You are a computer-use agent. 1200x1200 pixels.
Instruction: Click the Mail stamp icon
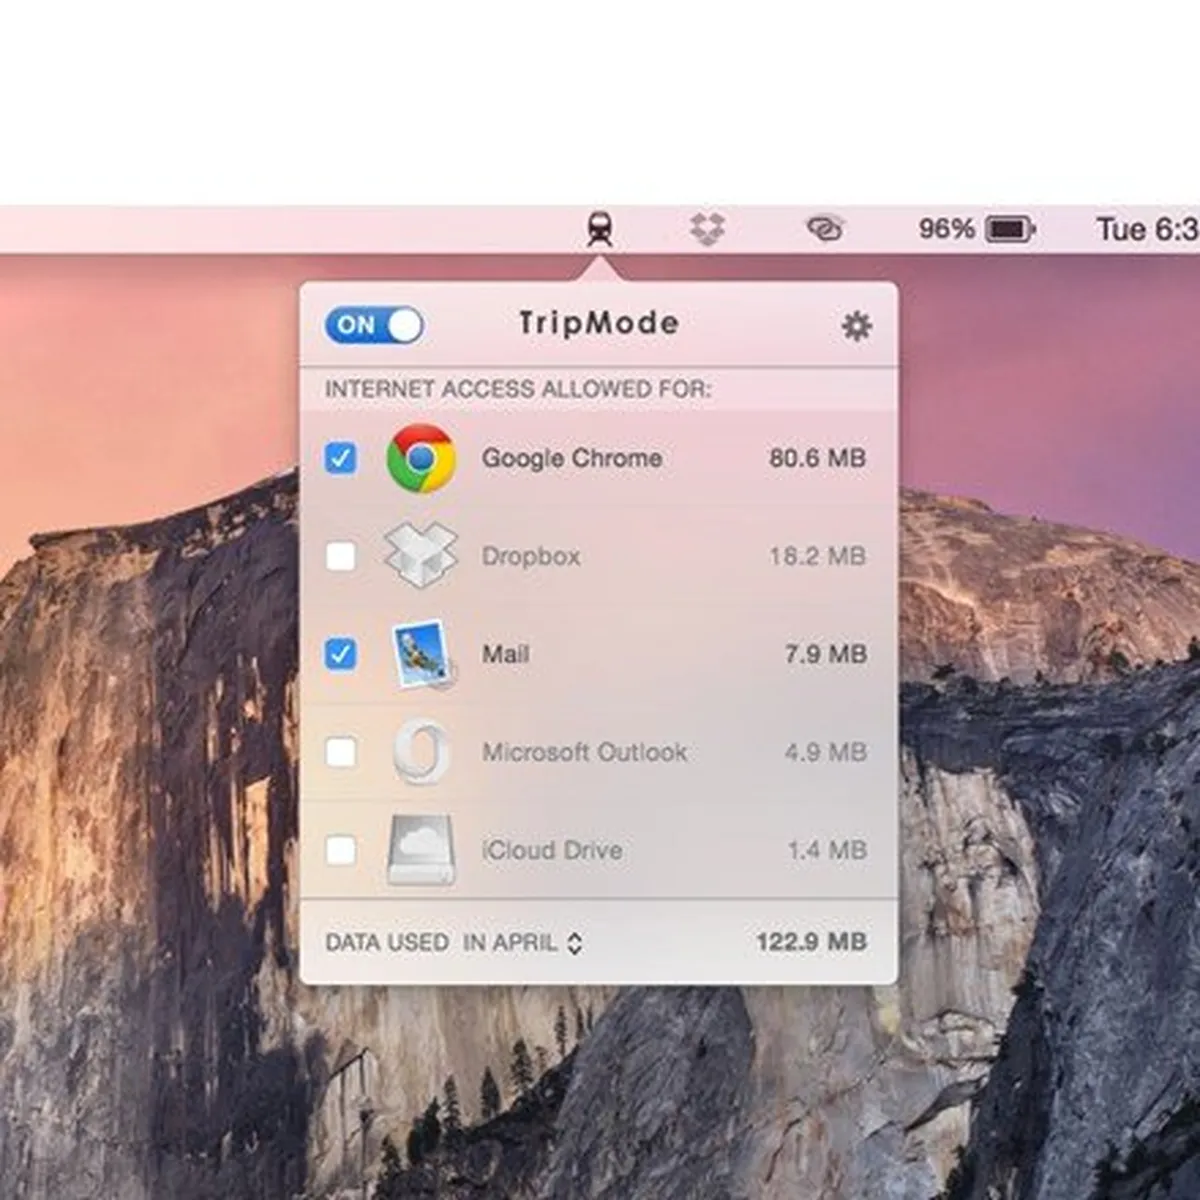[x=424, y=654]
